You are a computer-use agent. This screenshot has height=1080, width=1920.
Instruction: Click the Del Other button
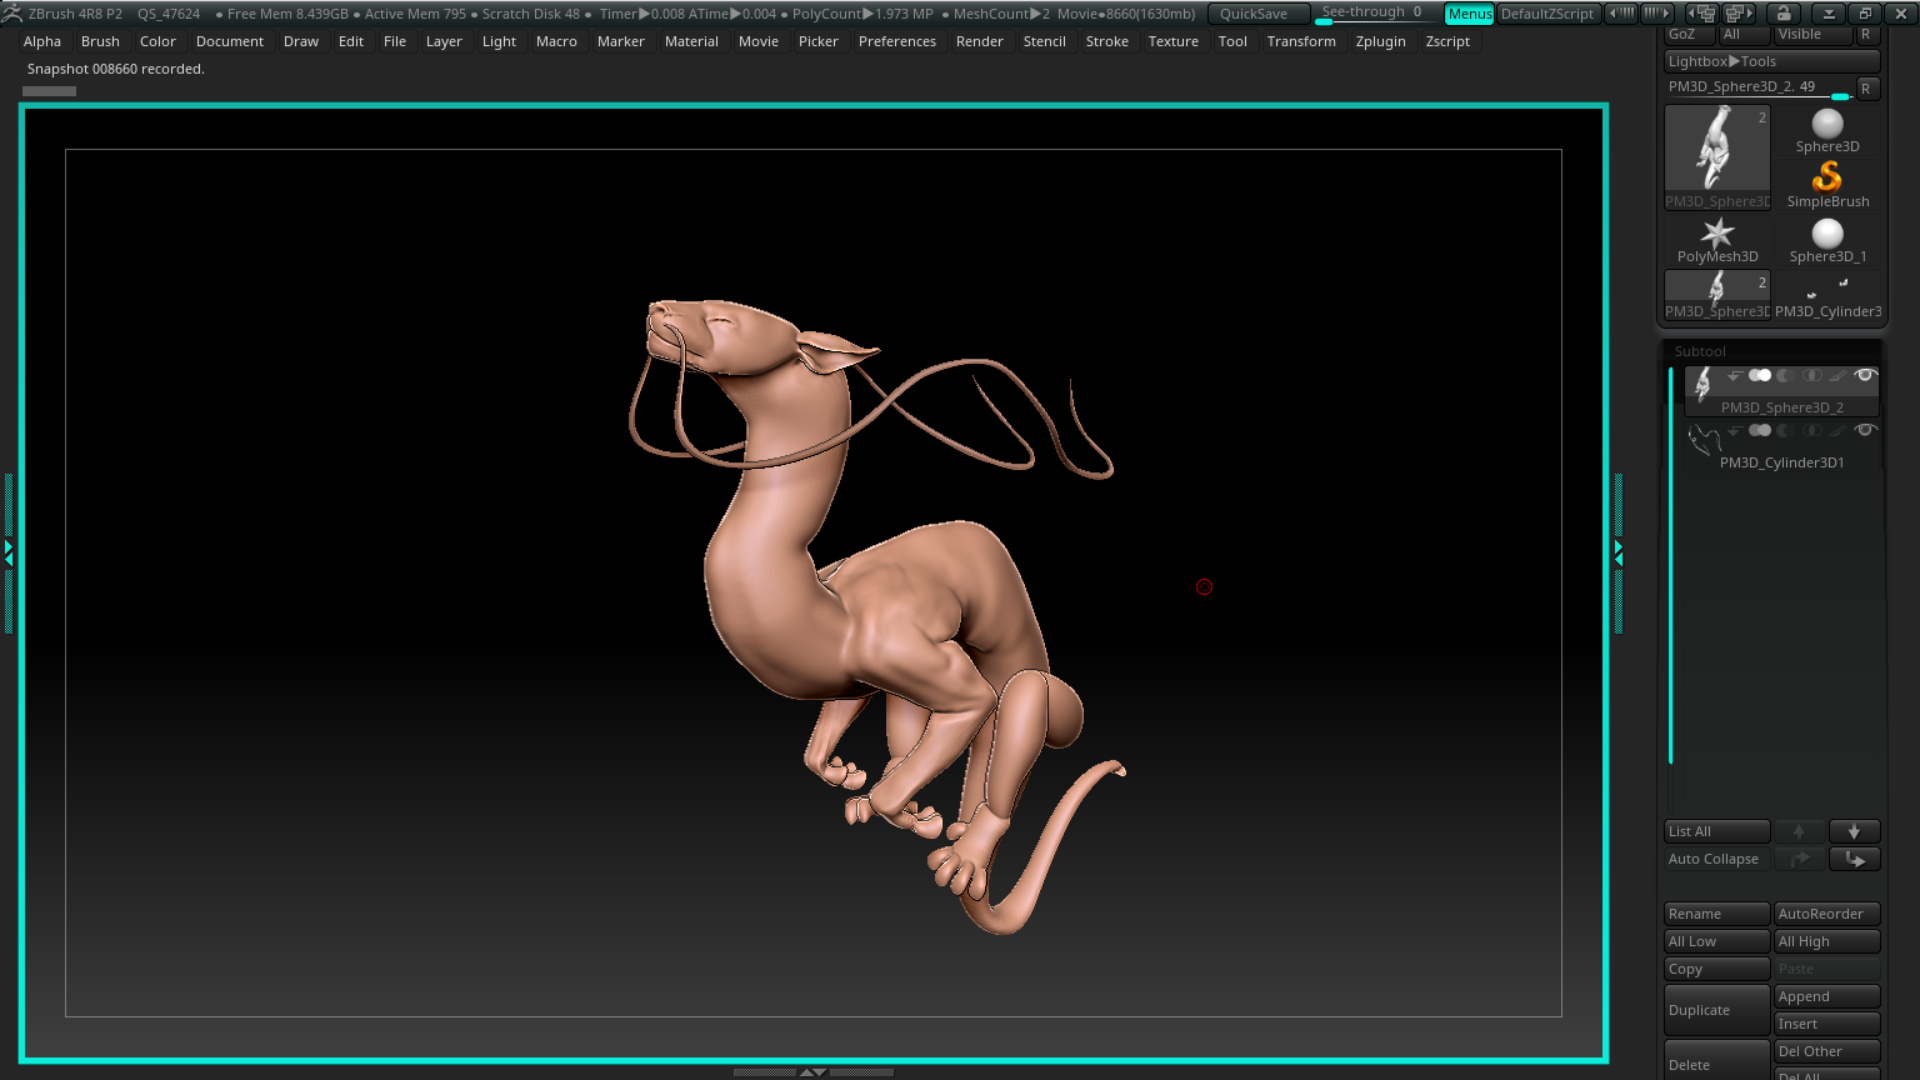tap(1827, 1052)
